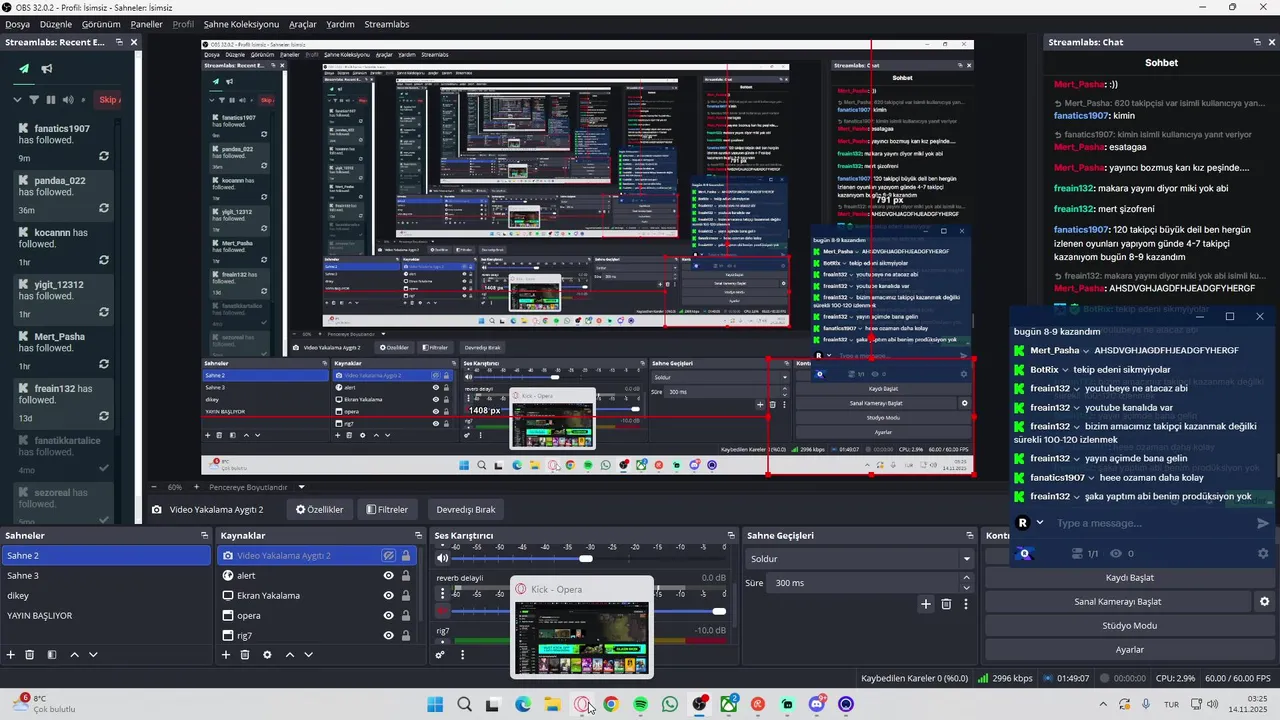The image size is (1280, 720).
Task: Move source up in Kaynaklar toolbar
Action: click(x=289, y=655)
